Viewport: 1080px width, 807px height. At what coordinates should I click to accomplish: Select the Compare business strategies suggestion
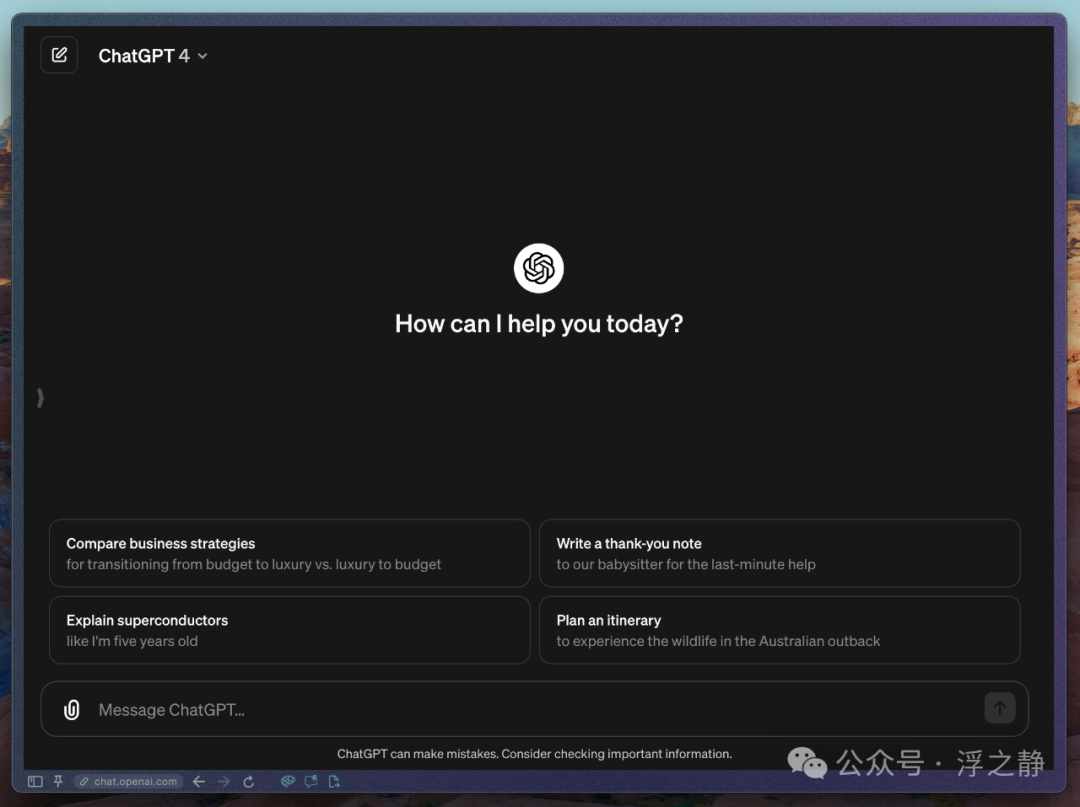tap(289, 554)
